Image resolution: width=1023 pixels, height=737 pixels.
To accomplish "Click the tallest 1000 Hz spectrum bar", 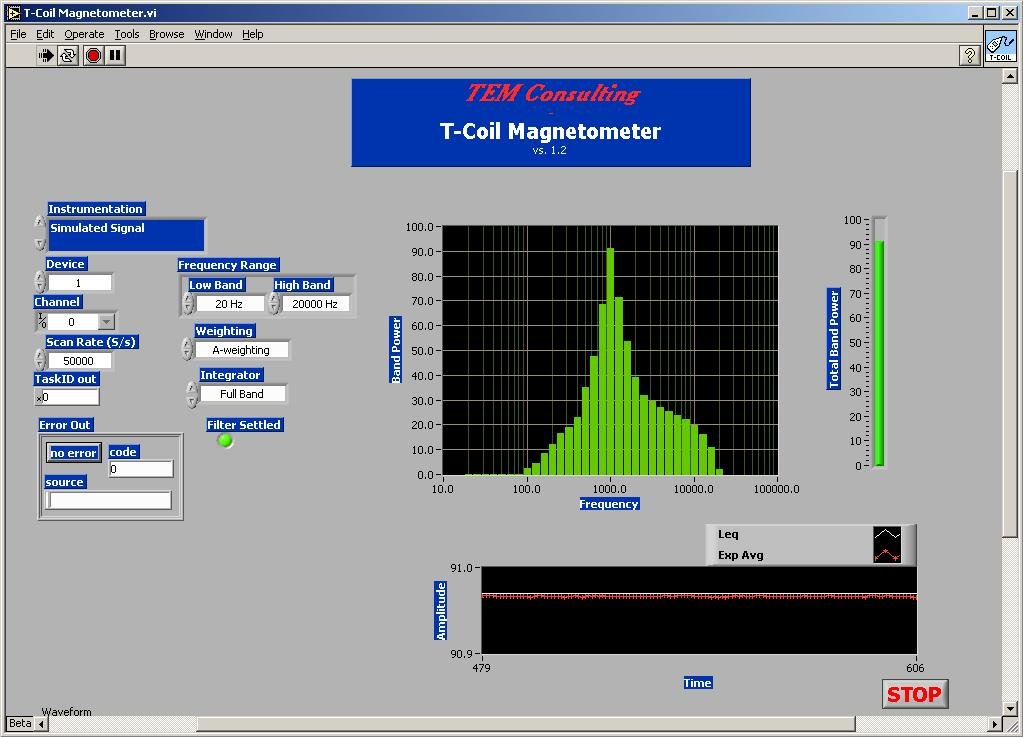I will pyautogui.click(x=610, y=361).
